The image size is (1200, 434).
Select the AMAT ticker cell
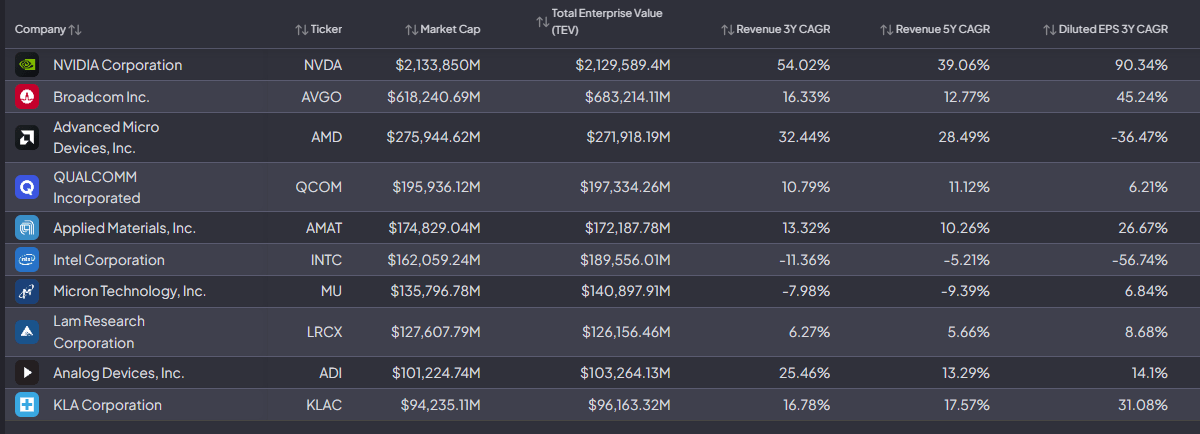[x=324, y=228]
